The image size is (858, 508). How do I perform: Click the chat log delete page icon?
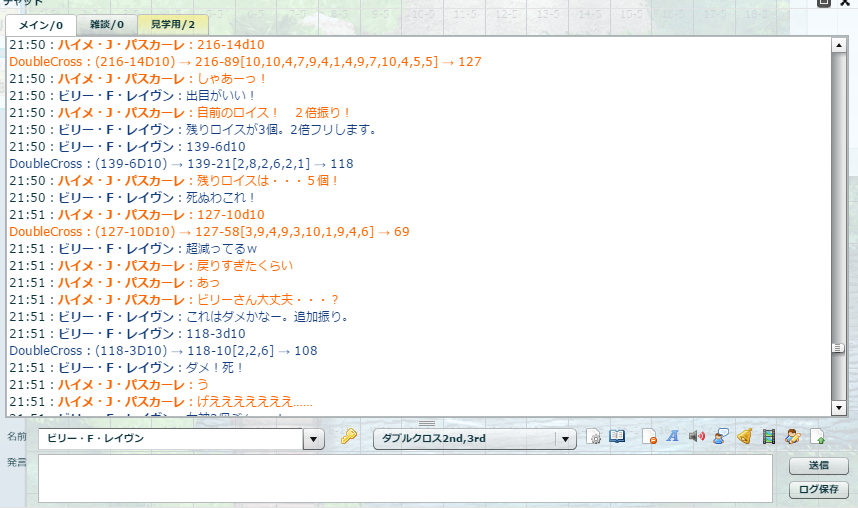(x=649, y=437)
